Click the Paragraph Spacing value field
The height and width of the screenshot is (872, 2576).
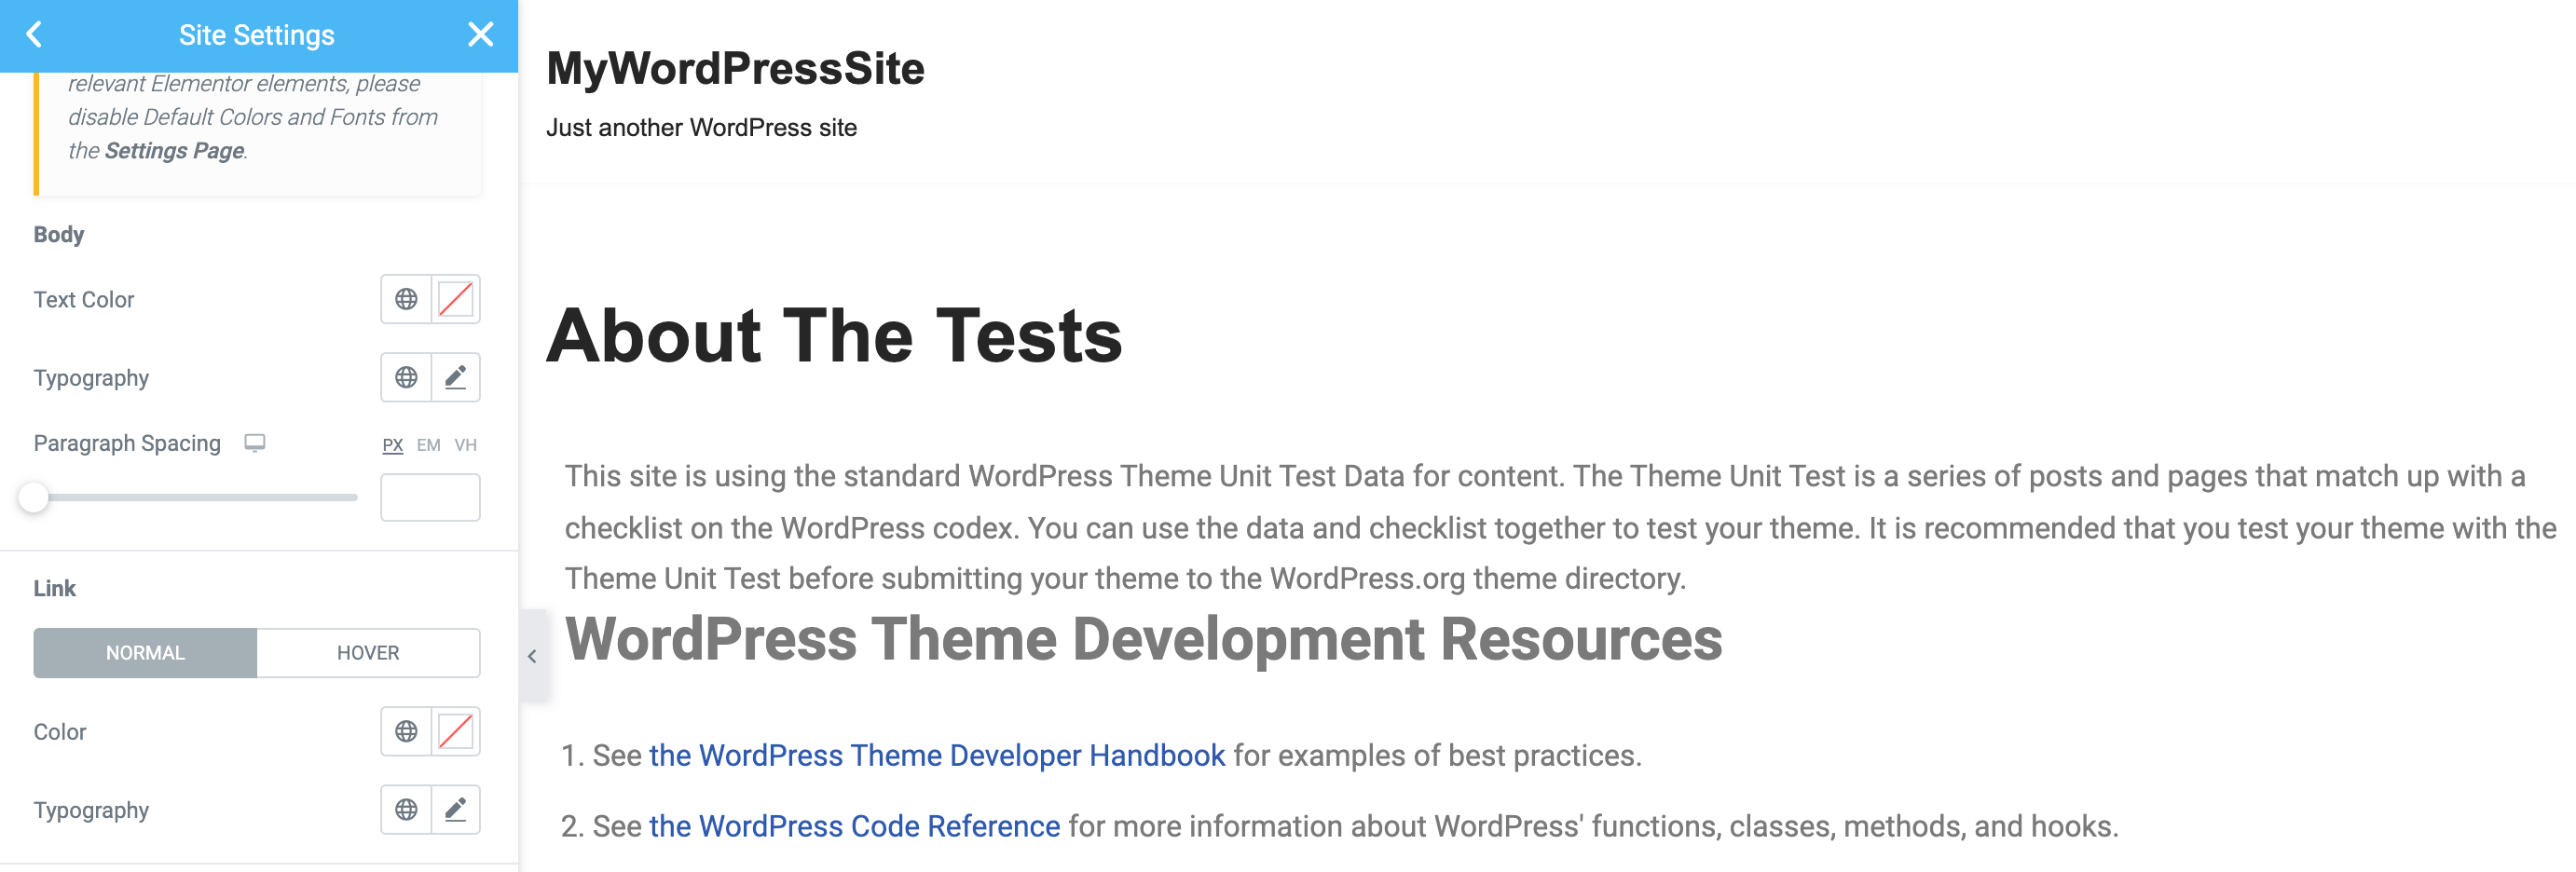[429, 497]
